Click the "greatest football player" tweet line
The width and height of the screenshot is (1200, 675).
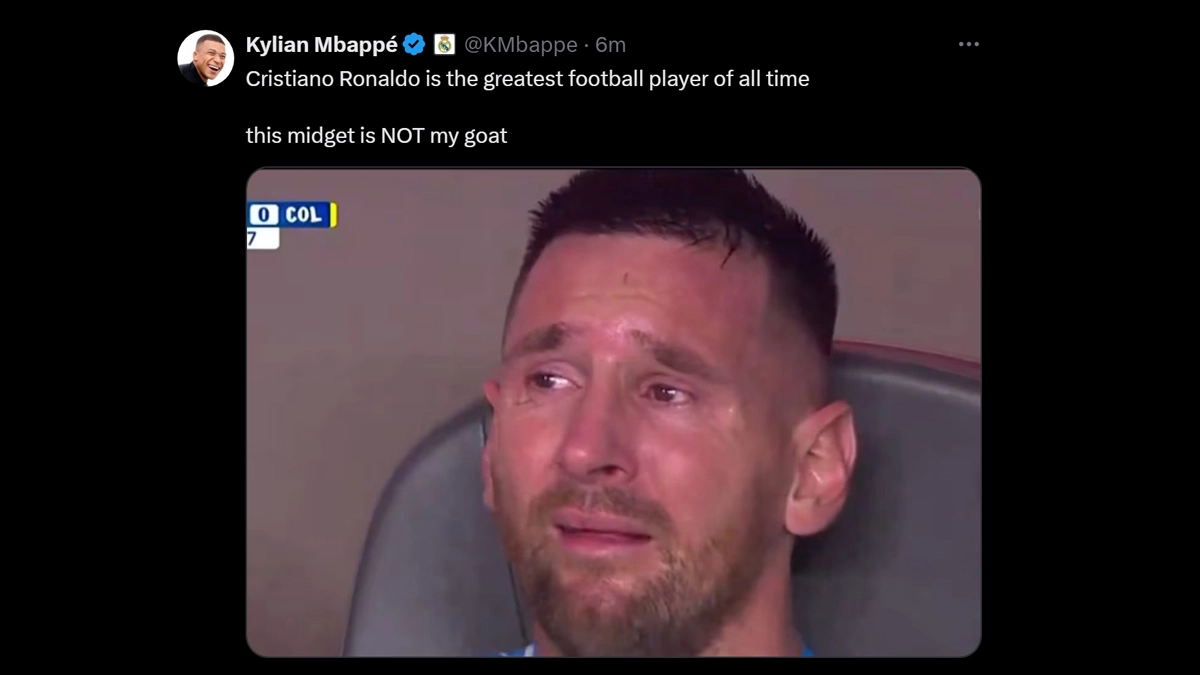click(527, 79)
